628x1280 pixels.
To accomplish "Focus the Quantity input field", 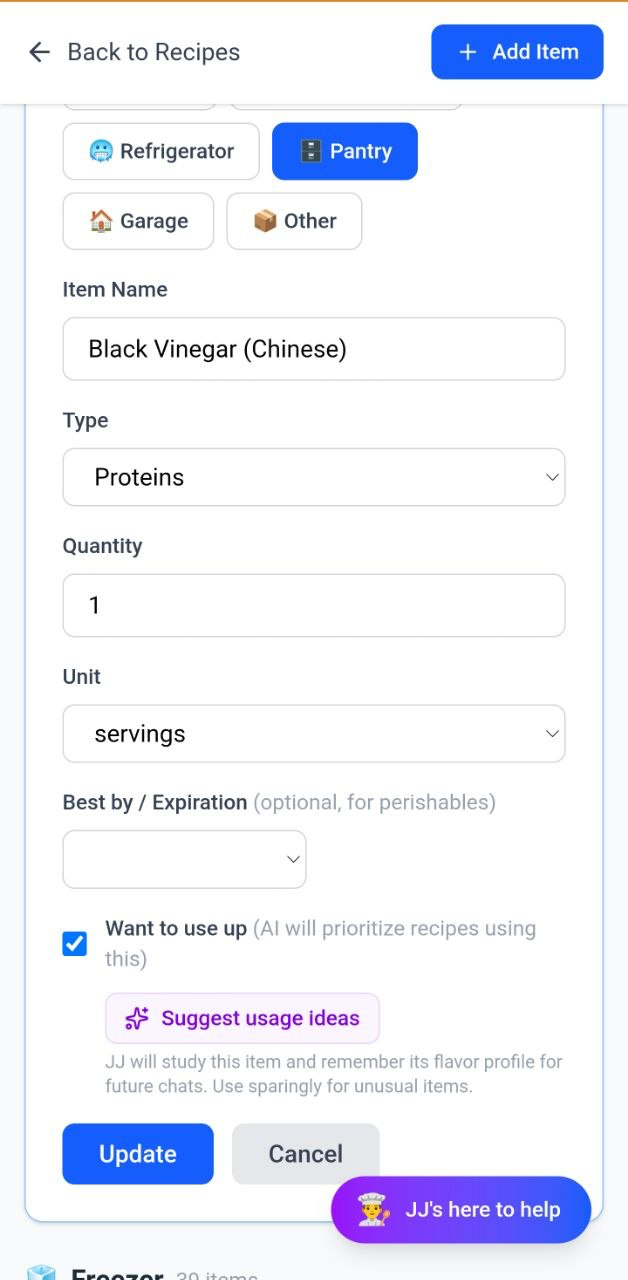I will (x=314, y=605).
